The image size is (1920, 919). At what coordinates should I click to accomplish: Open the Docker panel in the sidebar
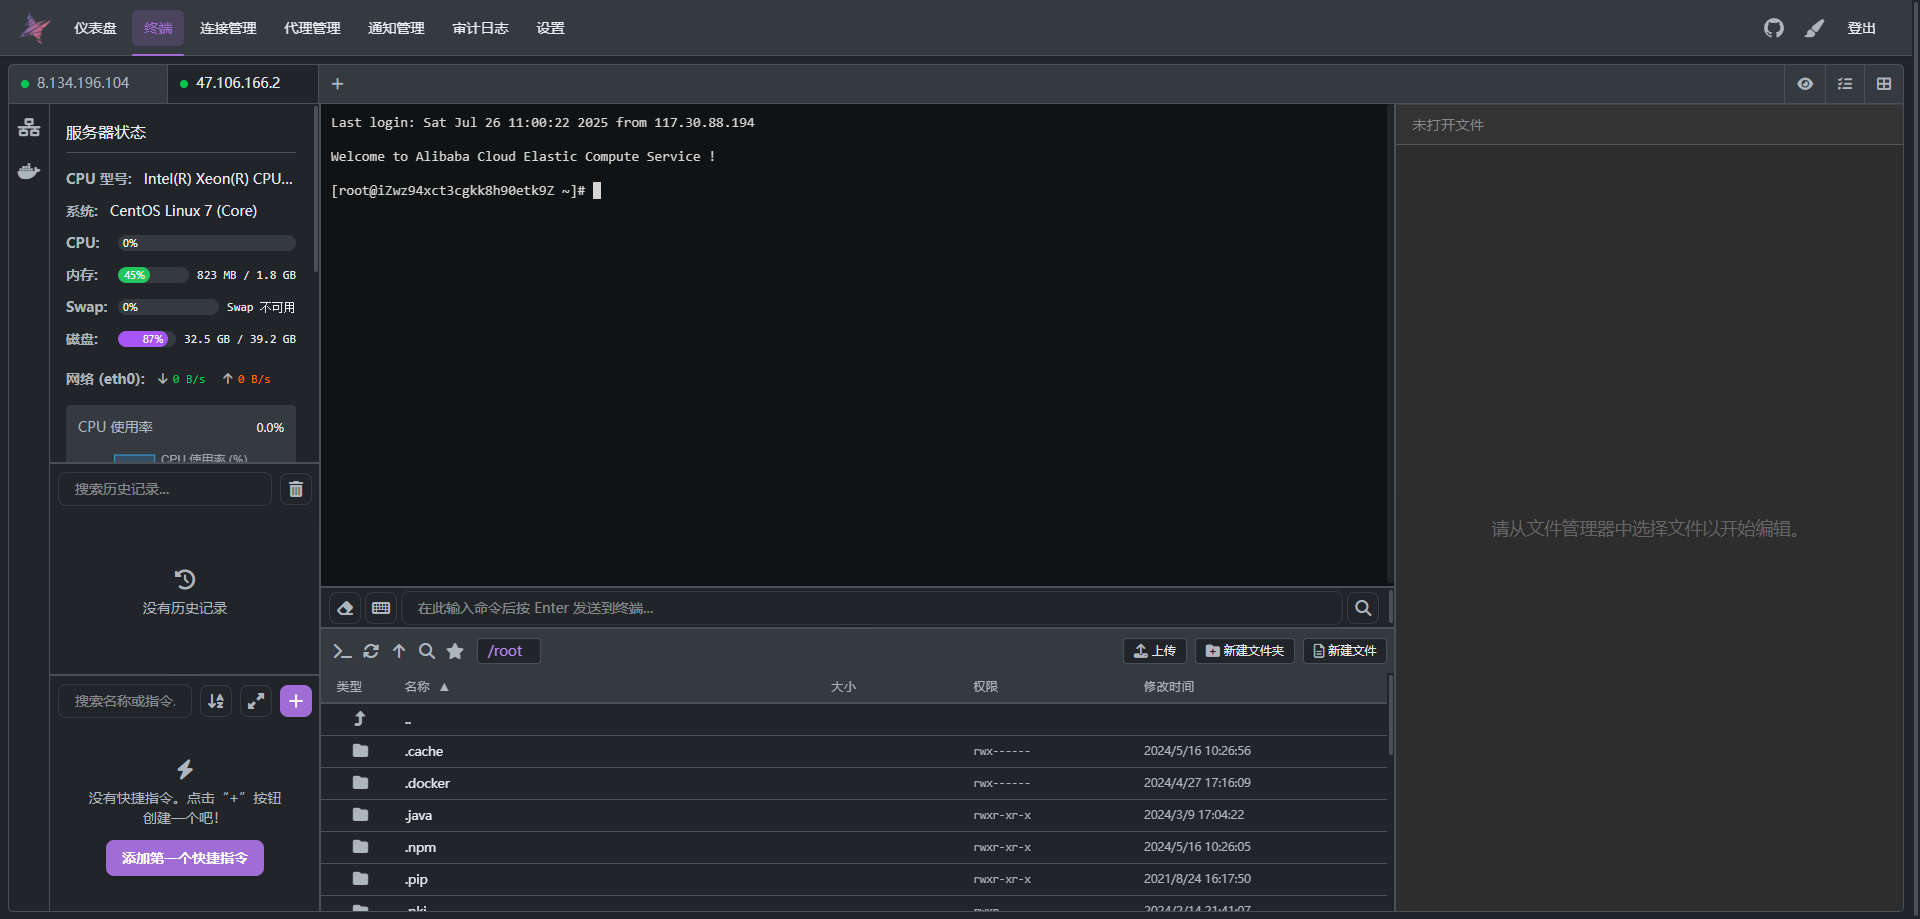pos(29,171)
